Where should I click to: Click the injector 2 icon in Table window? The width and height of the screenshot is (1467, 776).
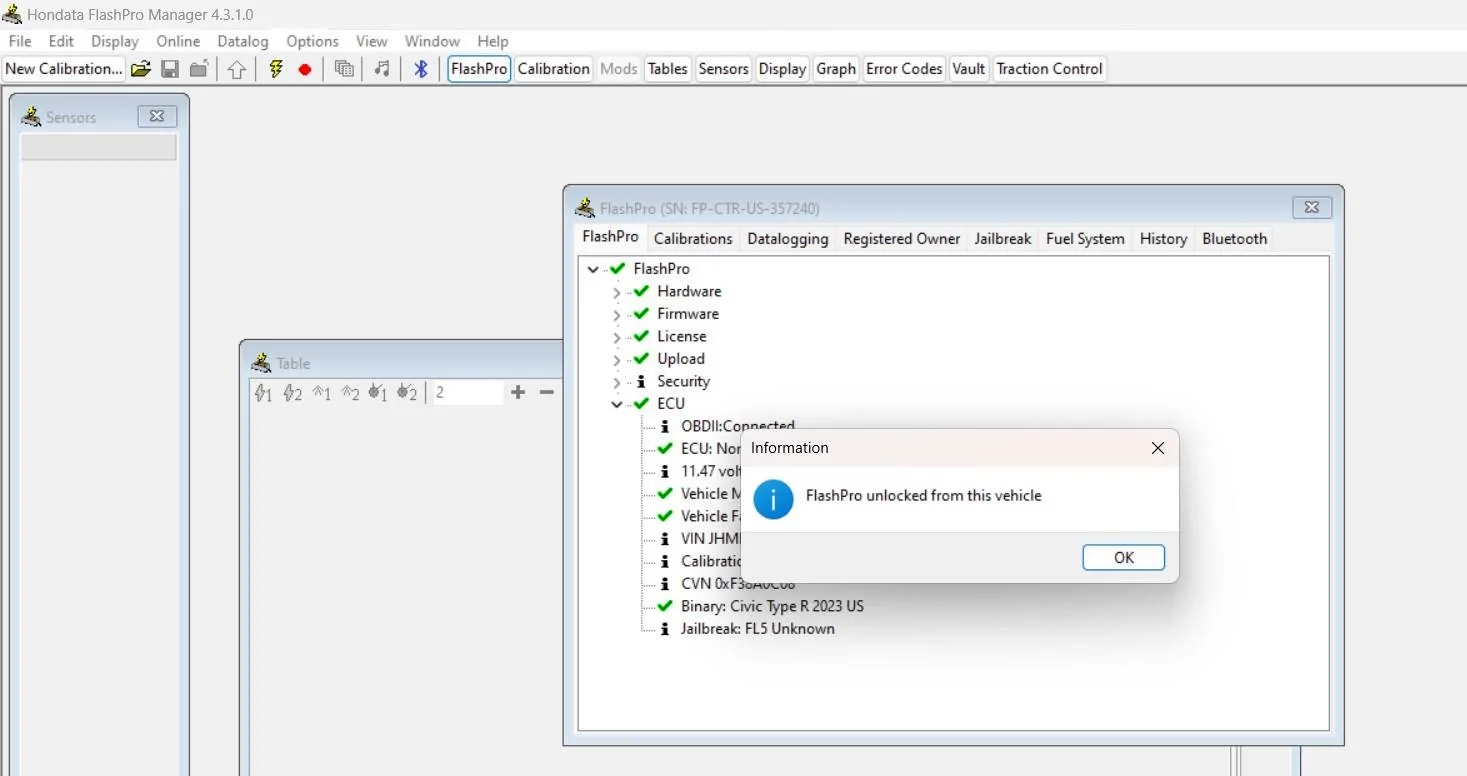pyautogui.click(x=407, y=393)
